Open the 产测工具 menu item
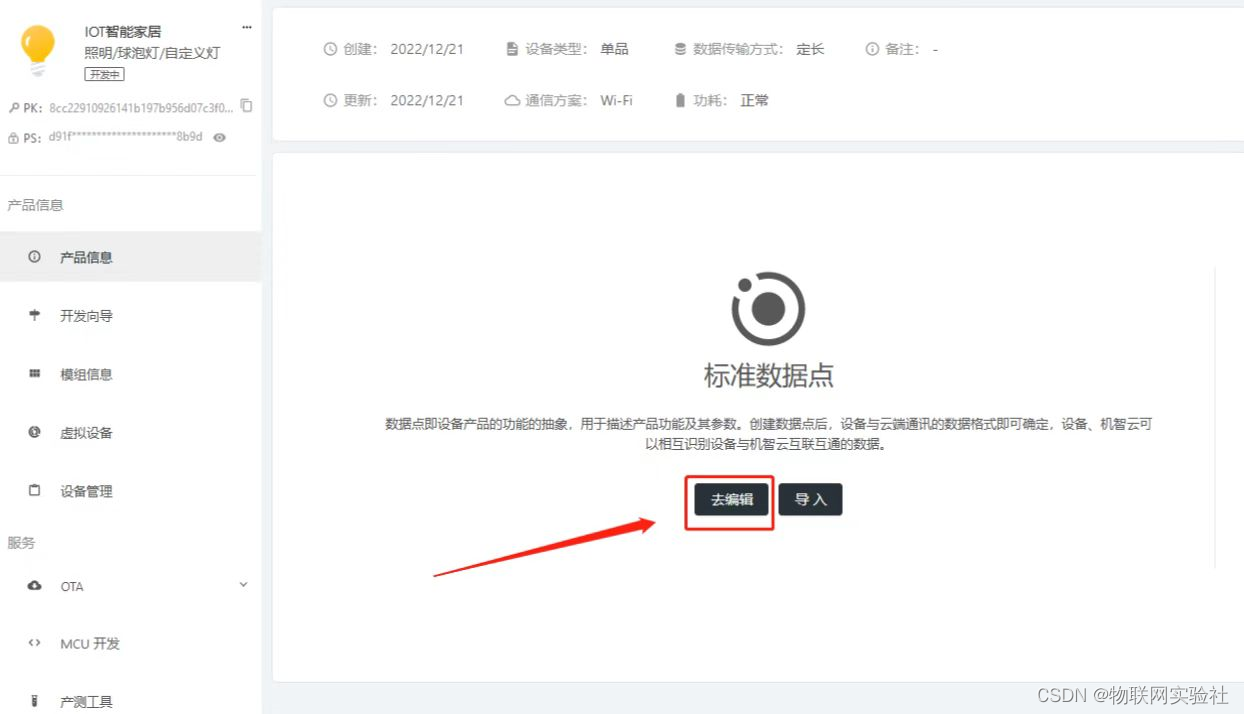This screenshot has height=714, width=1244. point(130,701)
